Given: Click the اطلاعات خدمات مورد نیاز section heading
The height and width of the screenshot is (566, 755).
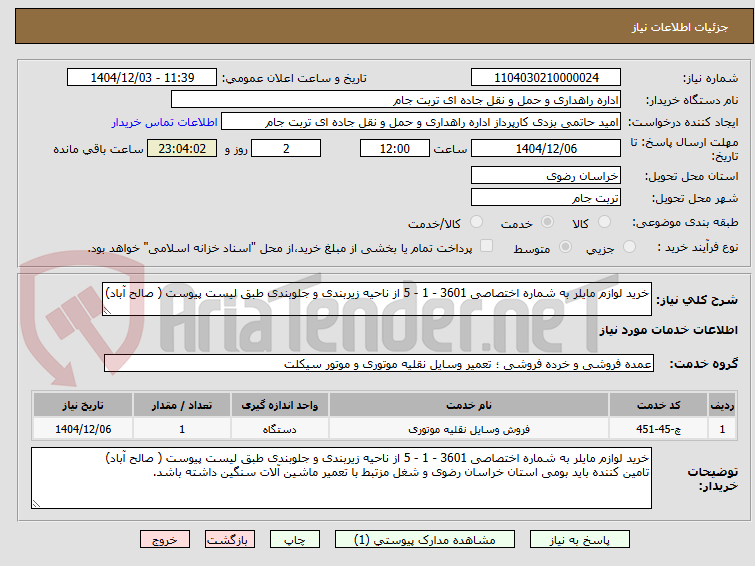Looking at the screenshot, I should click(x=668, y=330).
